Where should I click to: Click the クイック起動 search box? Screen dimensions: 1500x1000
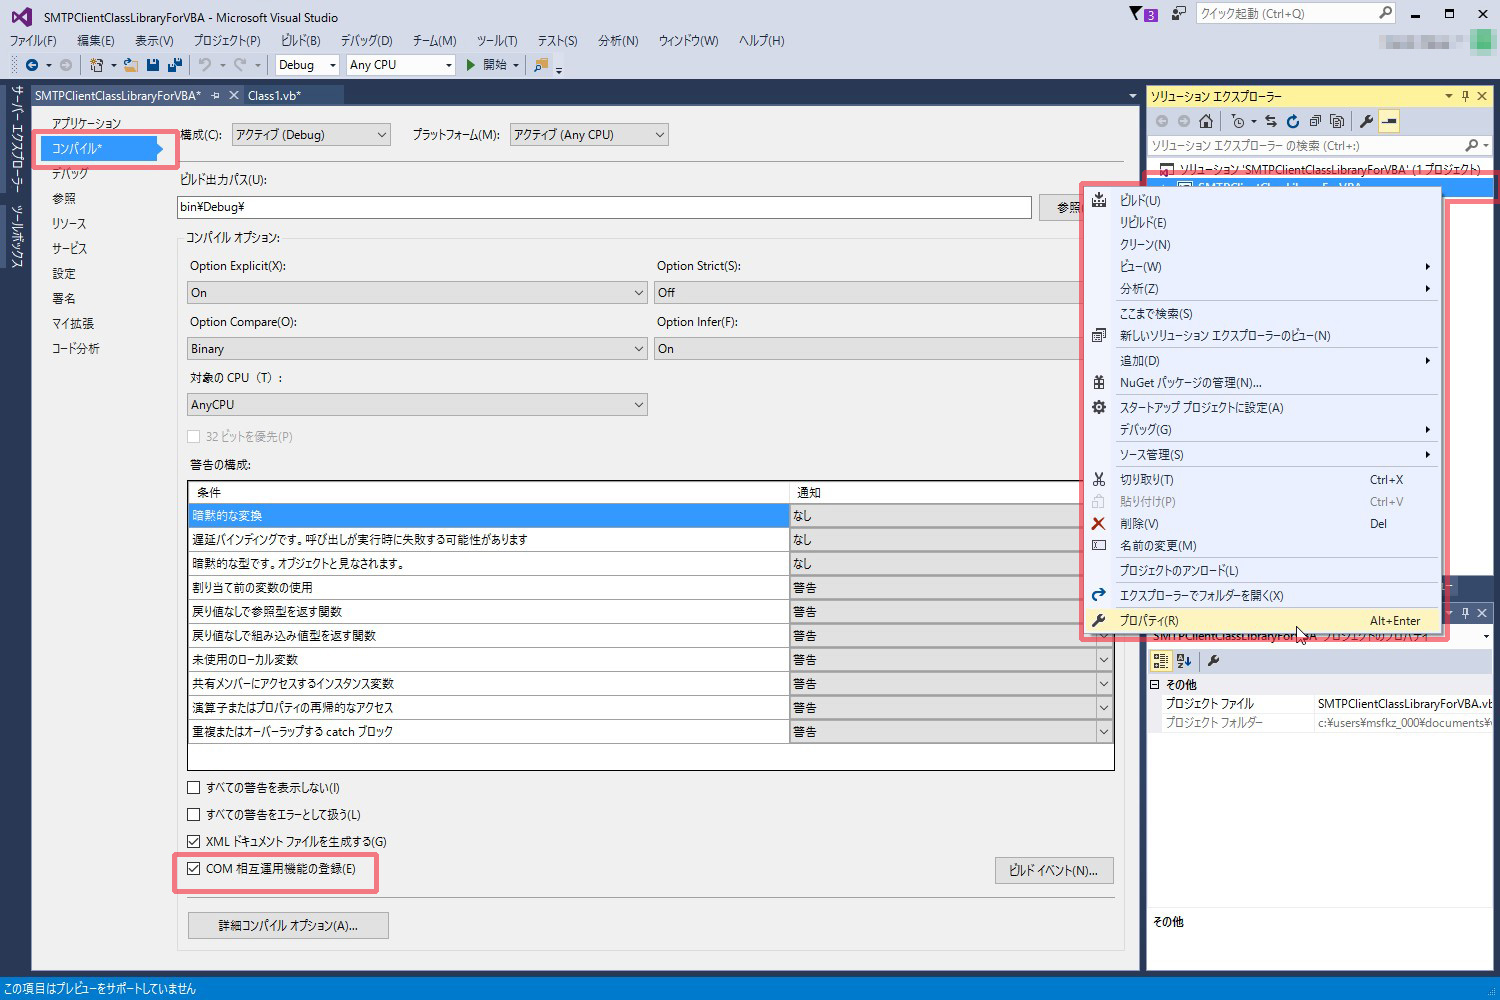point(1296,14)
